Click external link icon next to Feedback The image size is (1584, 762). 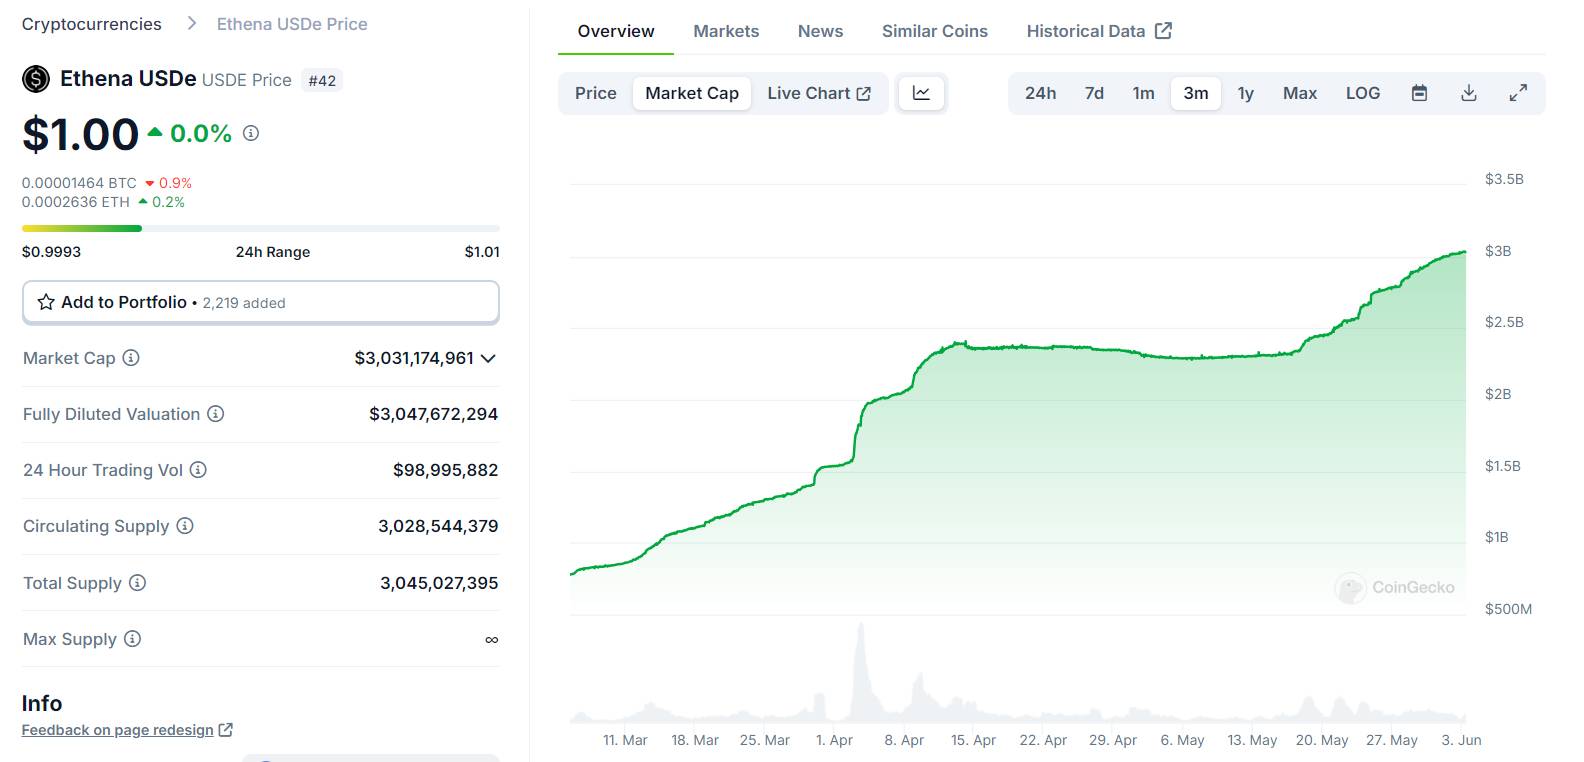[226, 730]
